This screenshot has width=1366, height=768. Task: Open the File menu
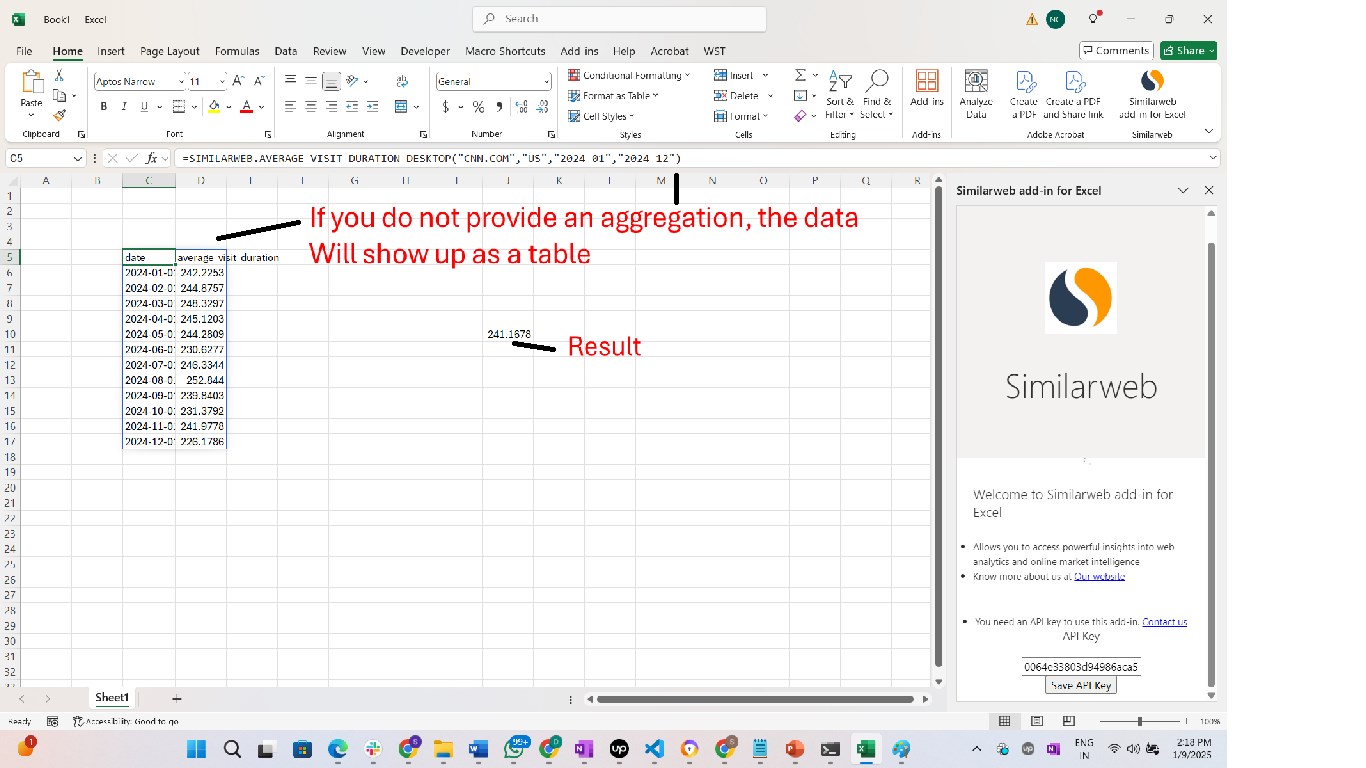(x=24, y=51)
